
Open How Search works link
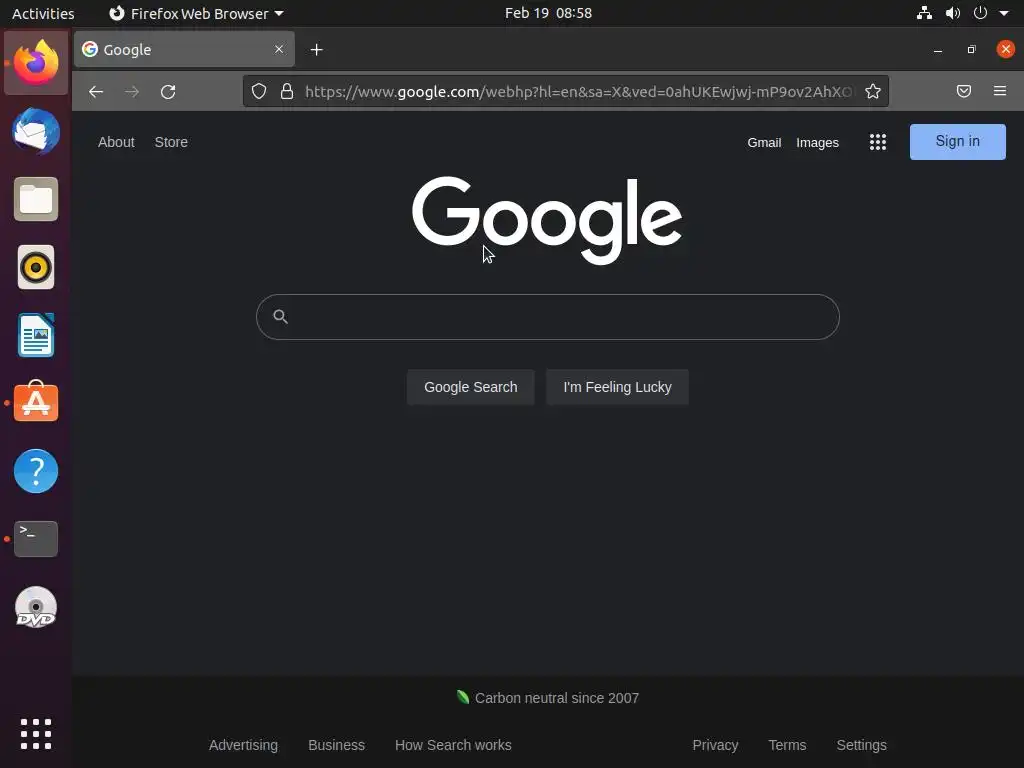pyautogui.click(x=453, y=745)
